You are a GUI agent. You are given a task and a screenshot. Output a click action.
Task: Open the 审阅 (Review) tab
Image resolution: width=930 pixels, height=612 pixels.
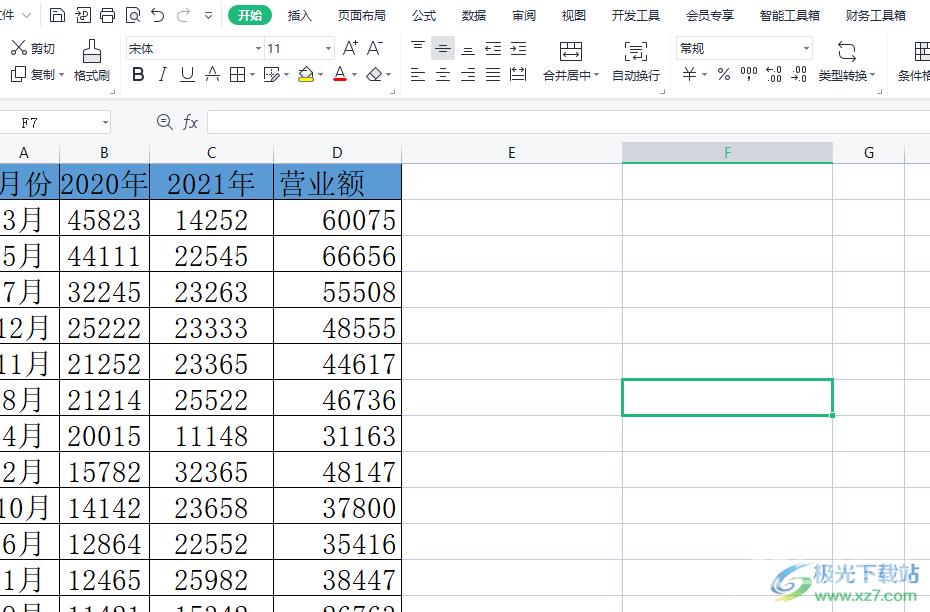[x=523, y=15]
